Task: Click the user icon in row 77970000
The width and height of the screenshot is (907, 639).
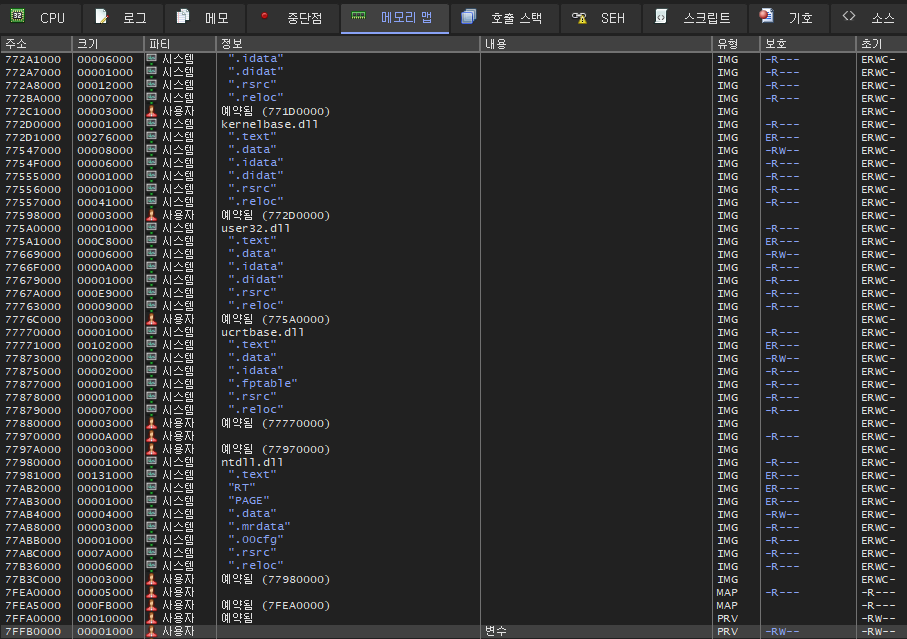Action: [x=152, y=436]
